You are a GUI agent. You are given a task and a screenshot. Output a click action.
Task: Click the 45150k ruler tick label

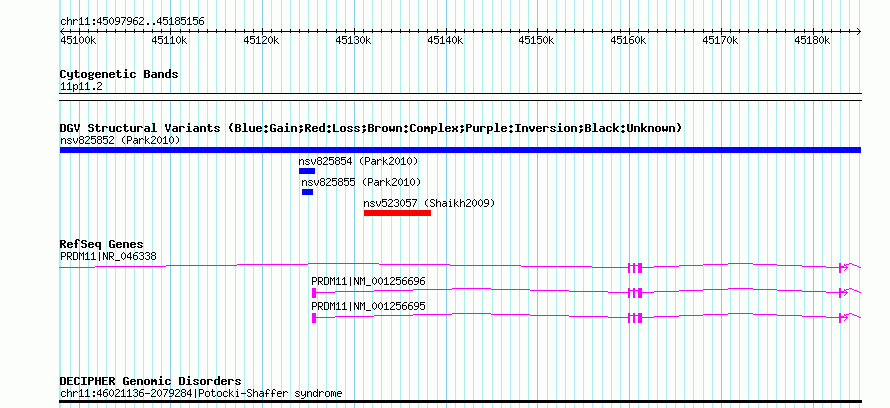pos(538,40)
